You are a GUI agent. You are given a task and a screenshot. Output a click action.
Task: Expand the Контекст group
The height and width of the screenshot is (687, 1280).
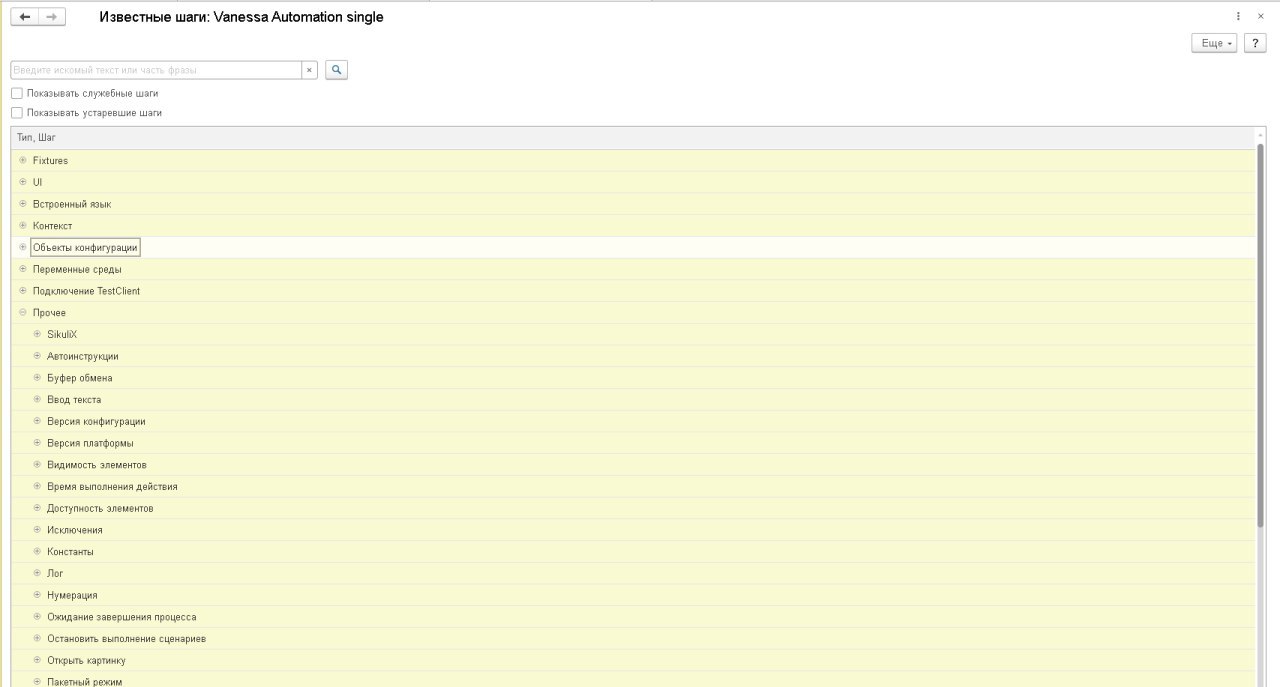23,226
